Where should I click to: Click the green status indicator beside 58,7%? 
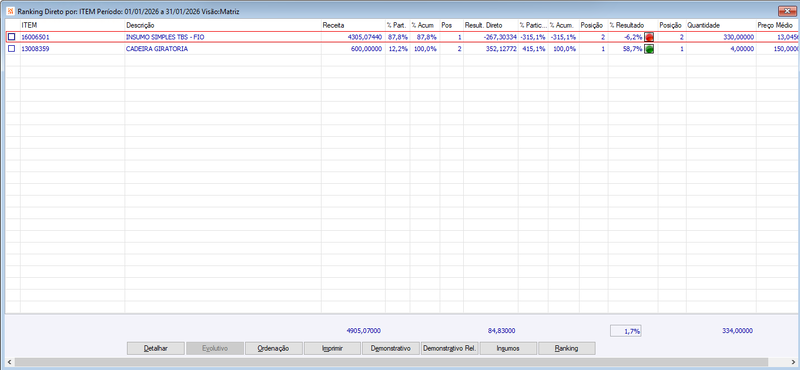coord(649,49)
